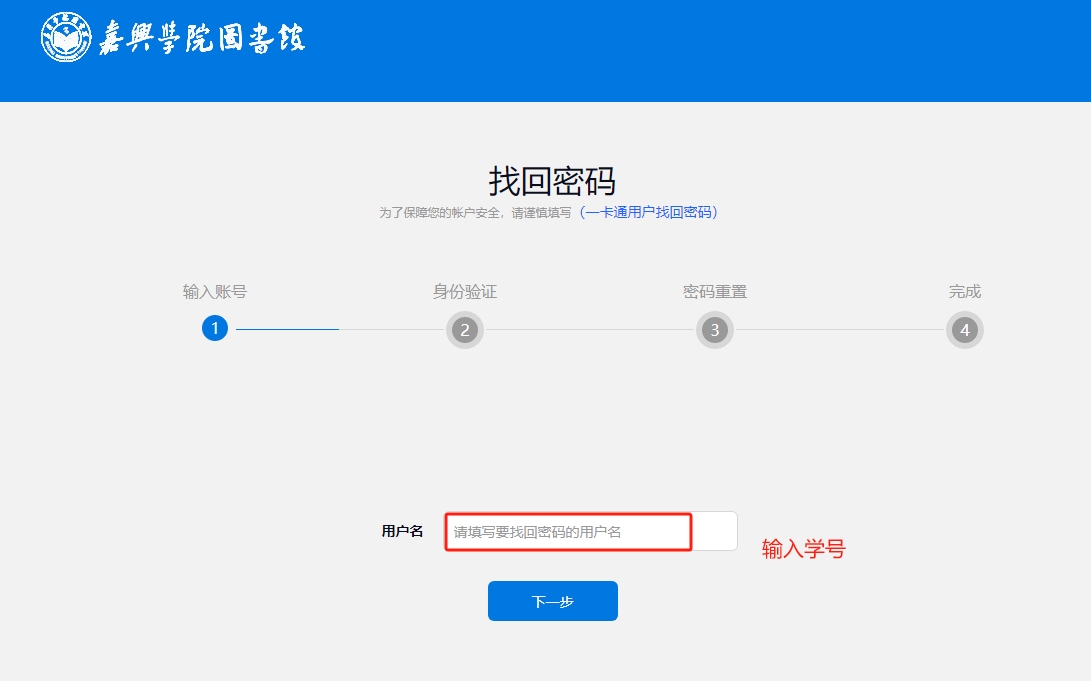Click the 嘉兴学院图书馆 calligraphy title text
Viewport: 1091px width, 681px height.
click(x=201, y=38)
